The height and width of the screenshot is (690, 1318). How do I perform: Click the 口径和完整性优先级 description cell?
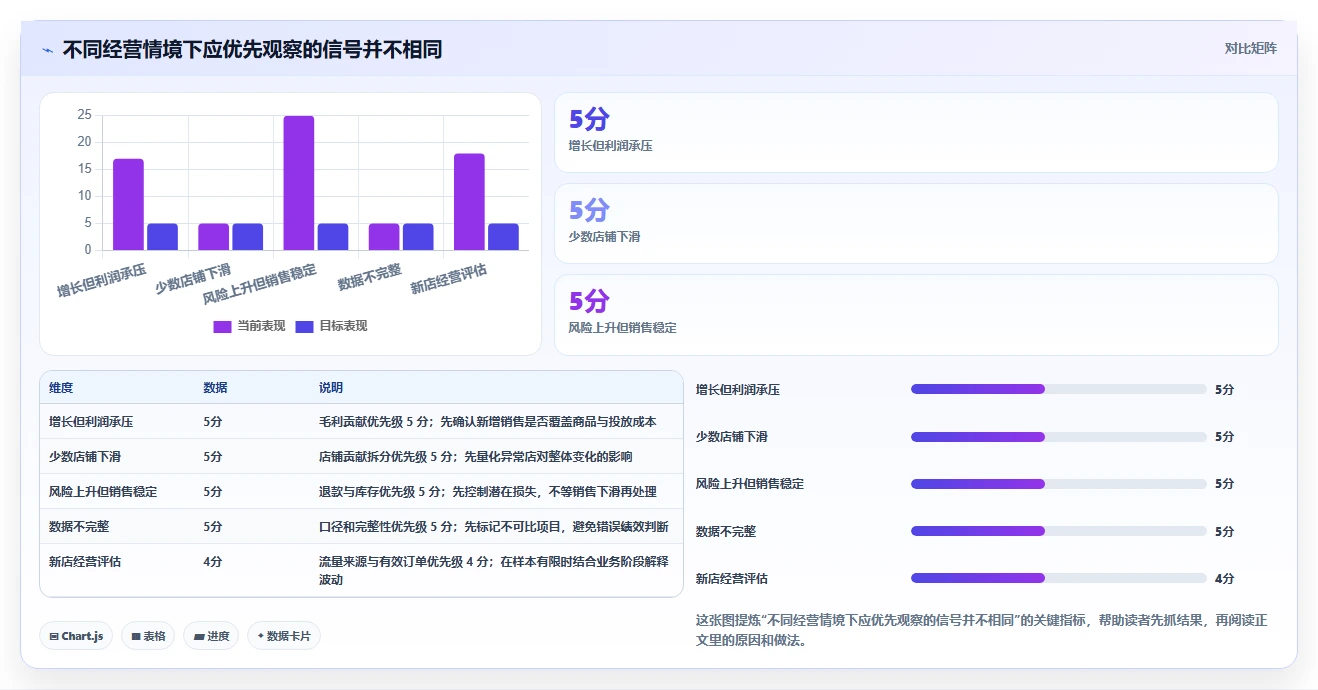[494, 527]
